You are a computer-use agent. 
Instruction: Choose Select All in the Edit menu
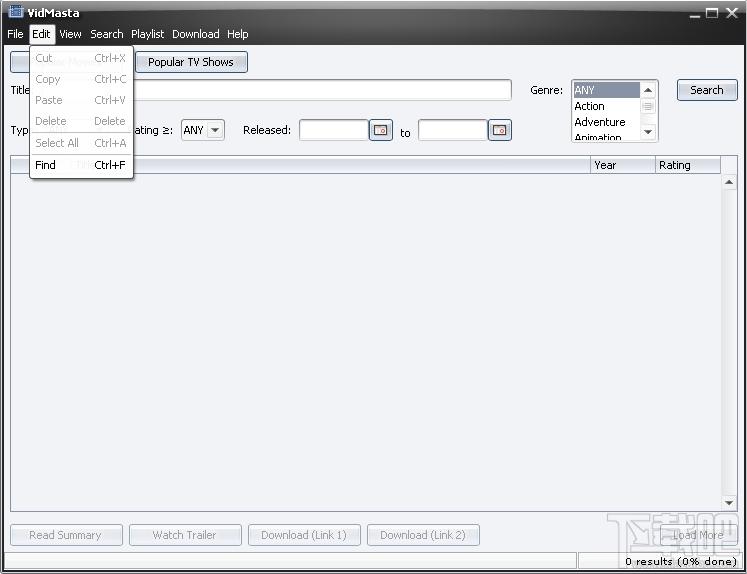tap(81, 143)
